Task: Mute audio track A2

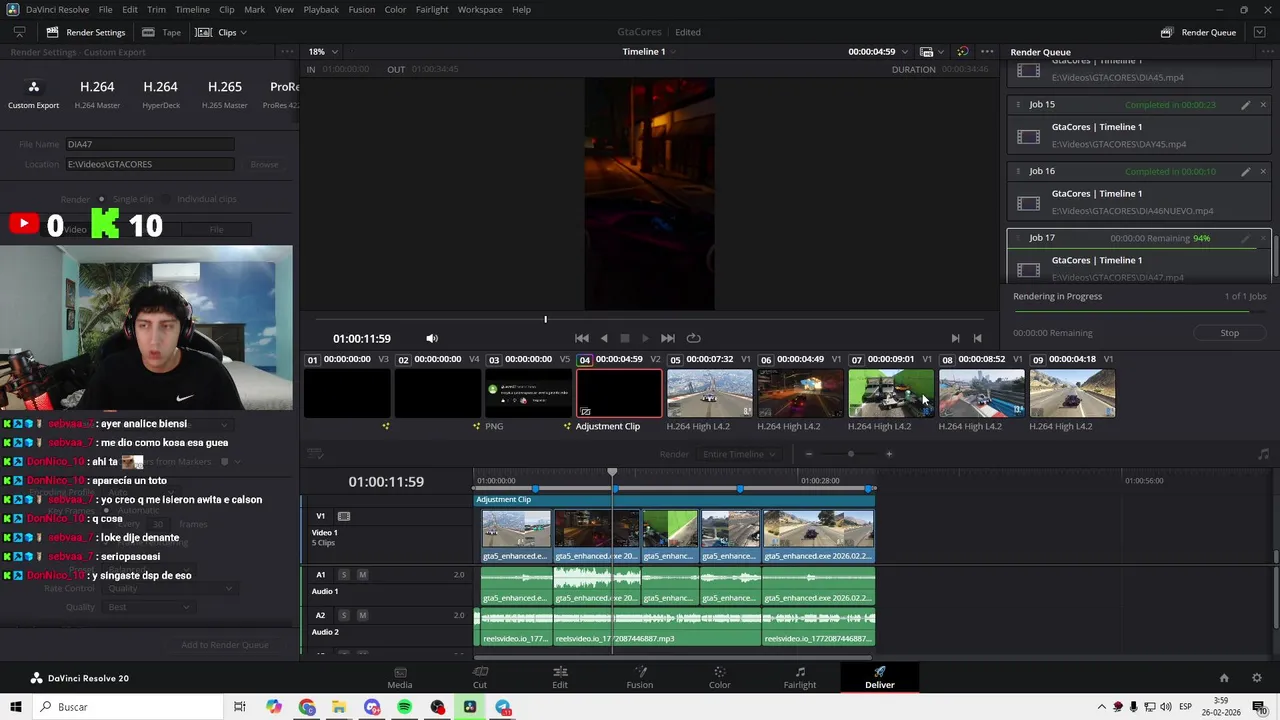Action: [362, 615]
